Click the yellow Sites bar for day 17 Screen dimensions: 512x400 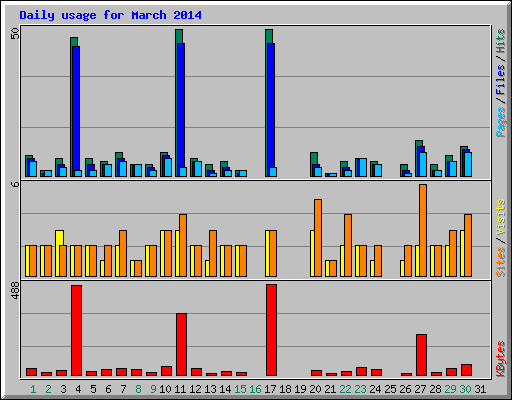[x=267, y=253]
